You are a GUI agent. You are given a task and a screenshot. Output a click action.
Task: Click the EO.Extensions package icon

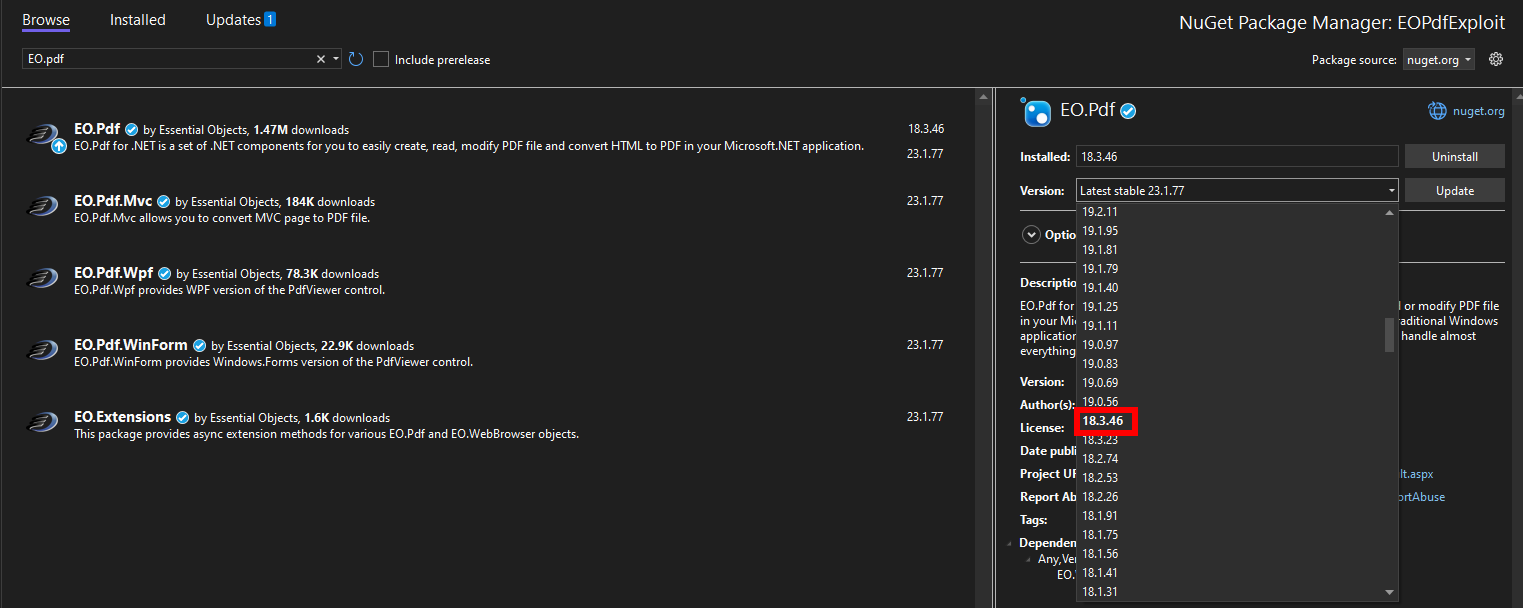pos(42,422)
